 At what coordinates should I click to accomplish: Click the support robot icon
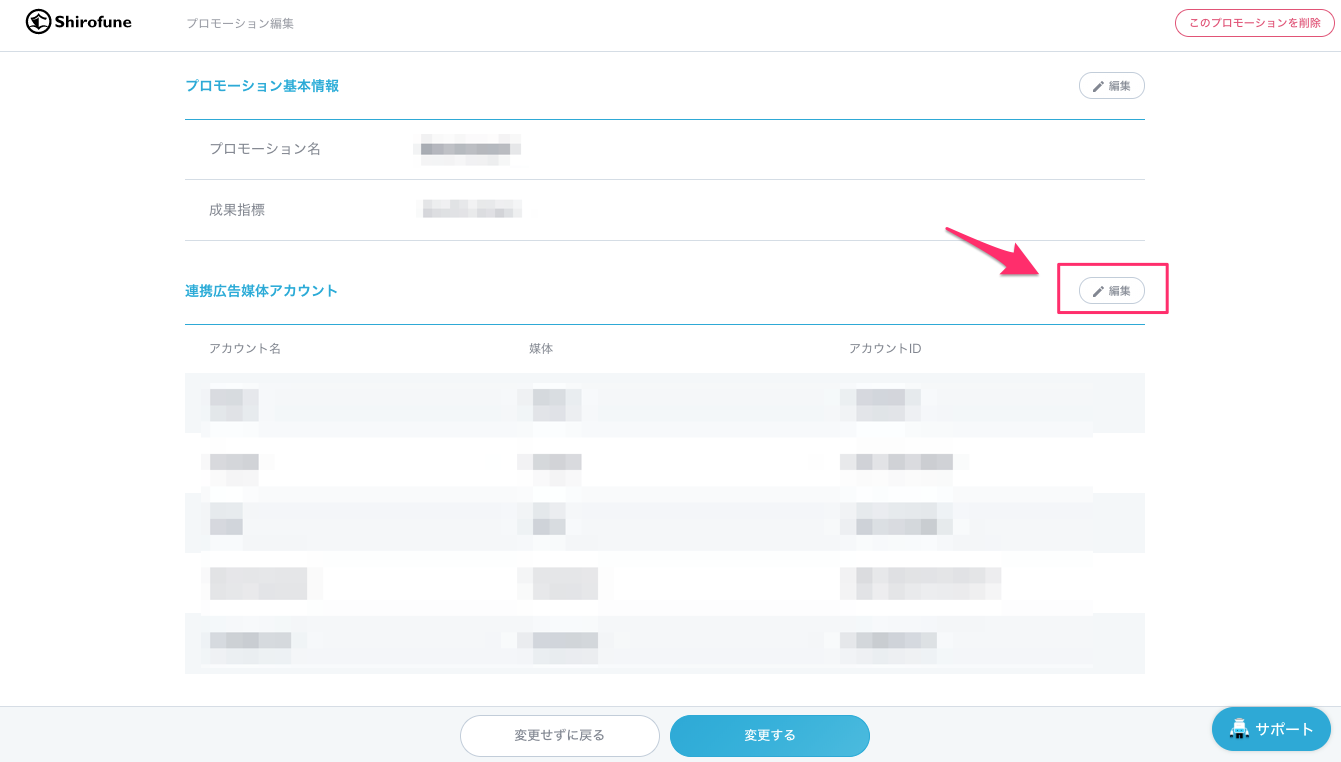click(x=1239, y=729)
